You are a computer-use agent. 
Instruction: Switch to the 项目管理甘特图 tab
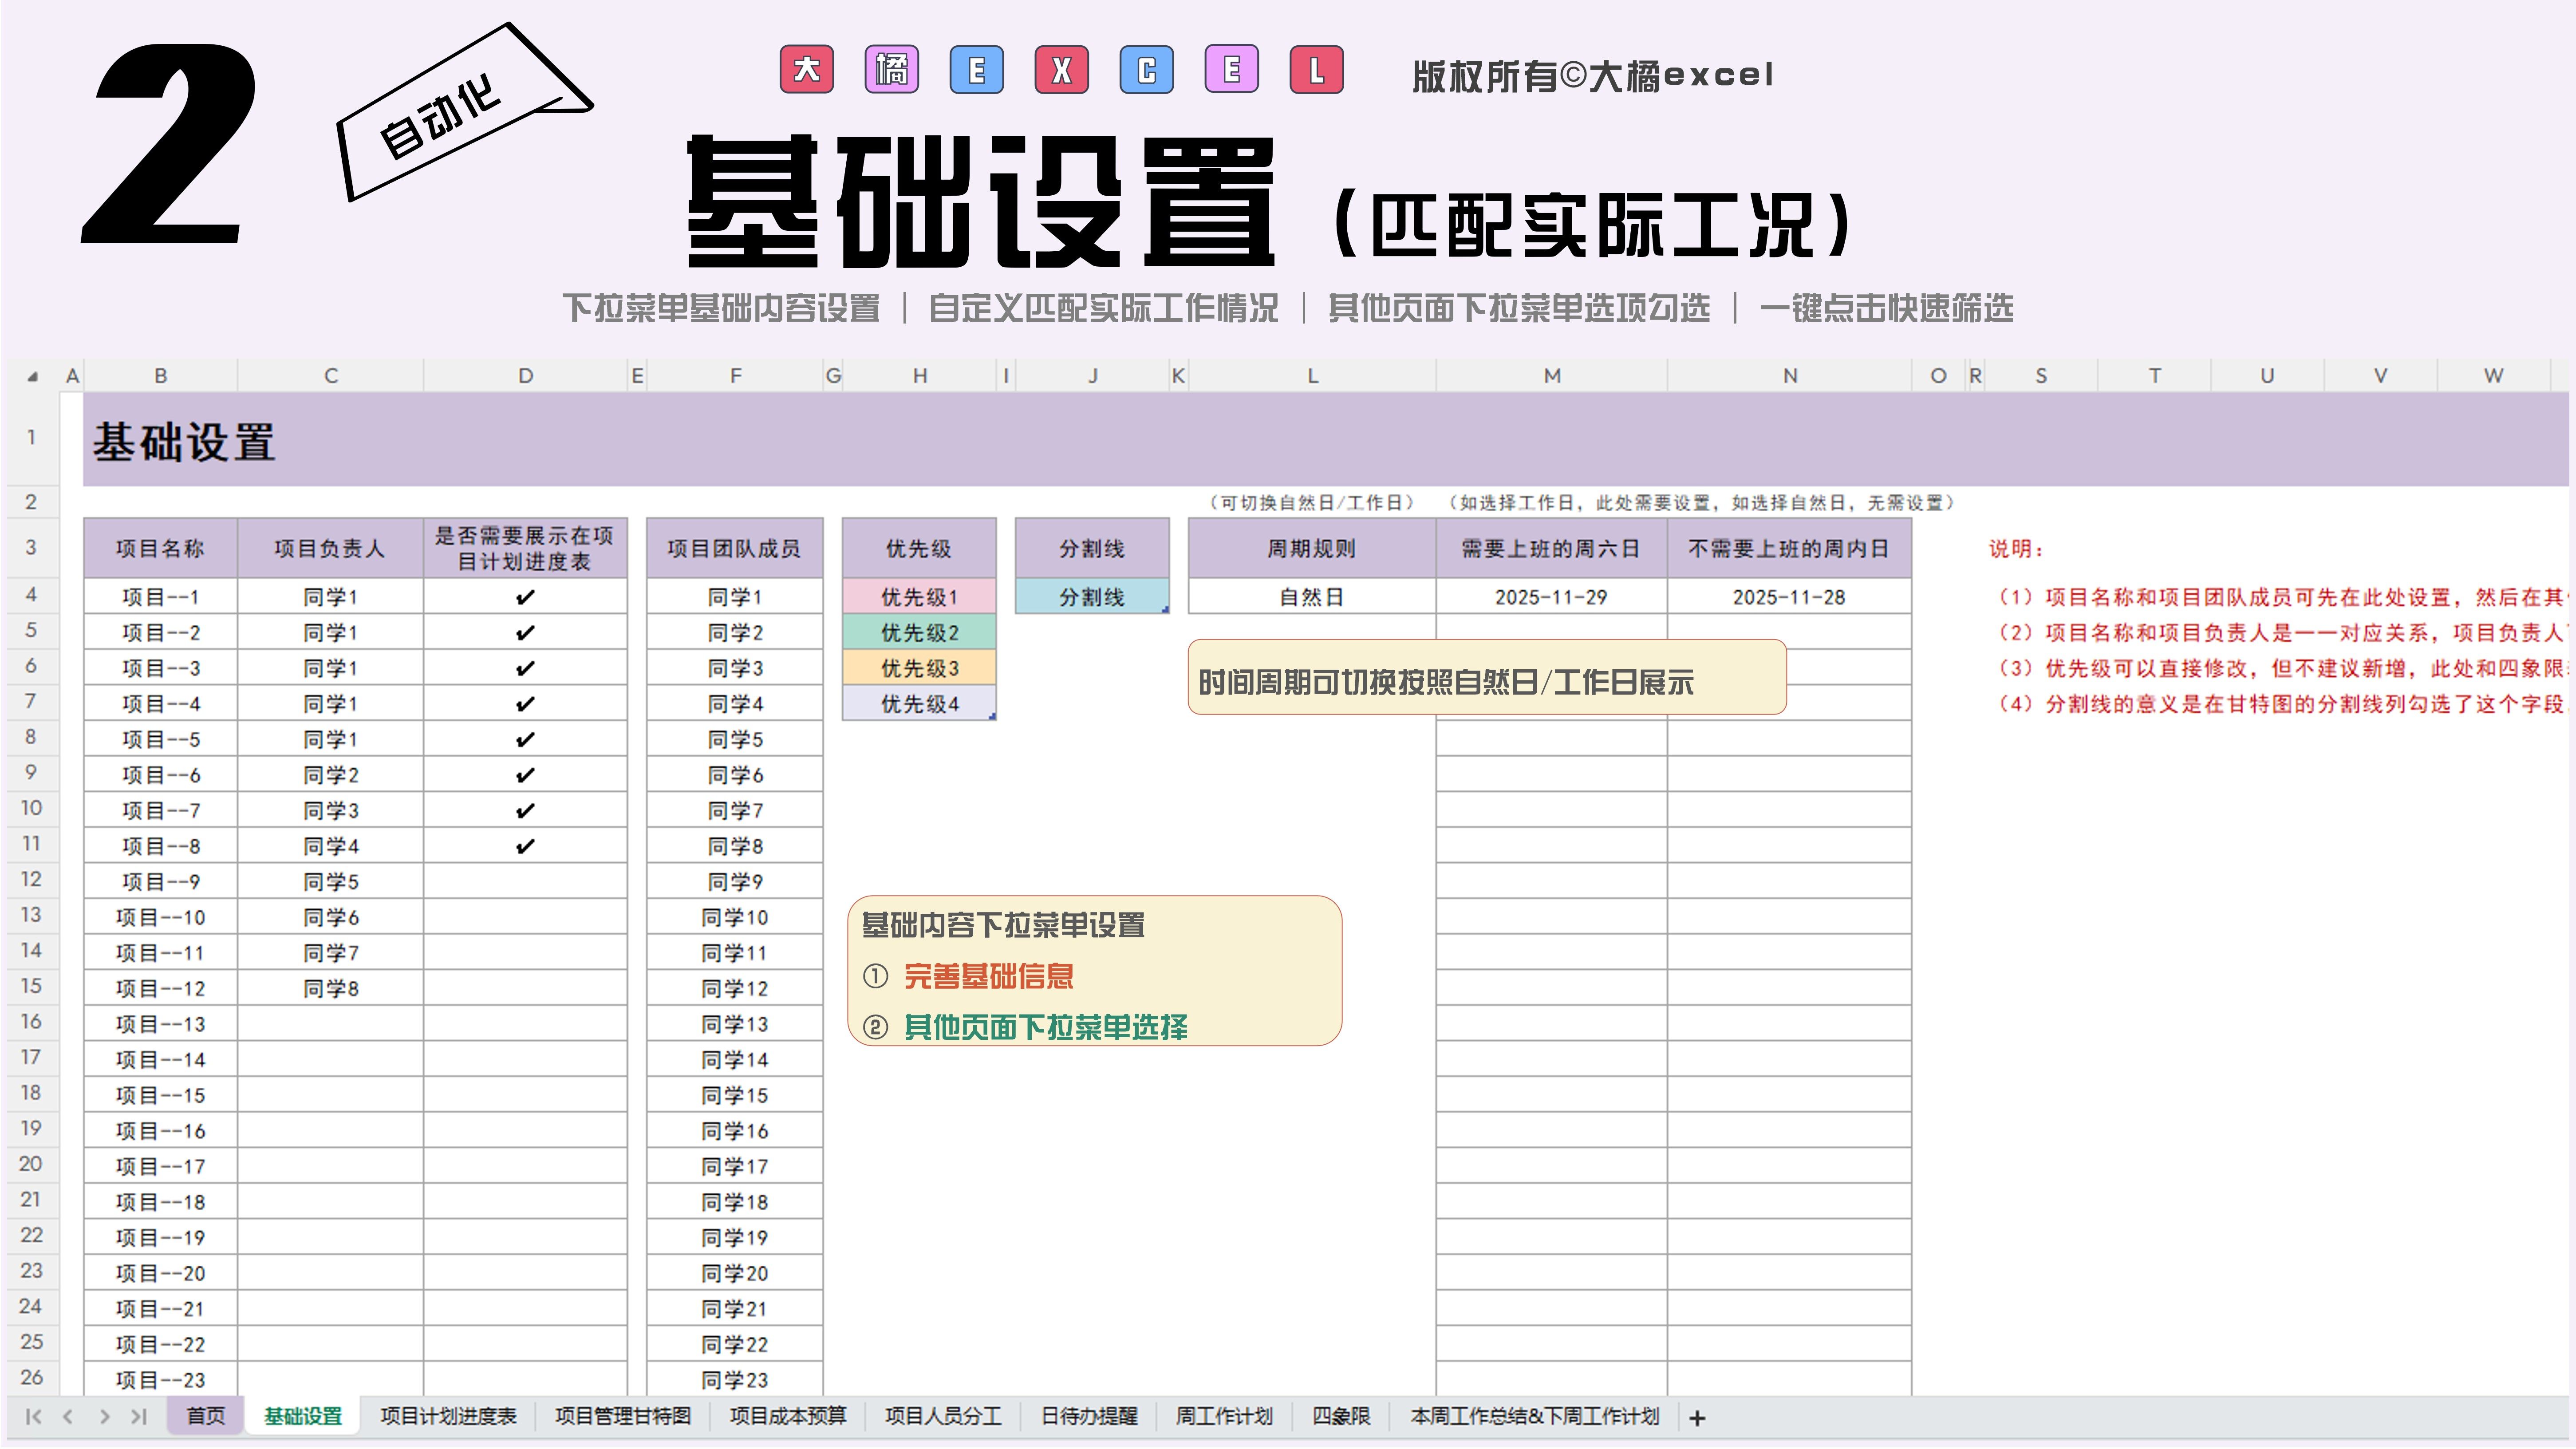pyautogui.click(x=622, y=1417)
